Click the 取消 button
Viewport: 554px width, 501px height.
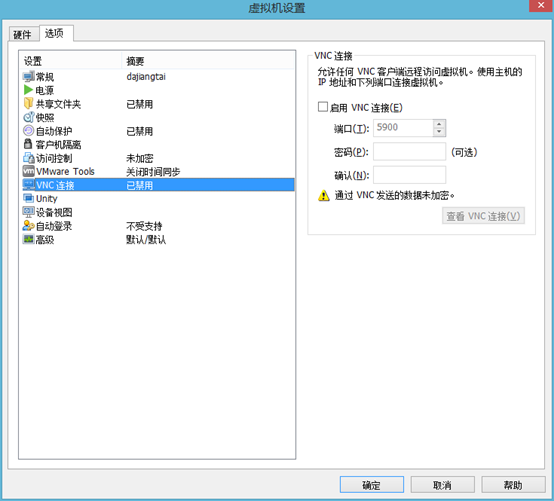(x=442, y=485)
